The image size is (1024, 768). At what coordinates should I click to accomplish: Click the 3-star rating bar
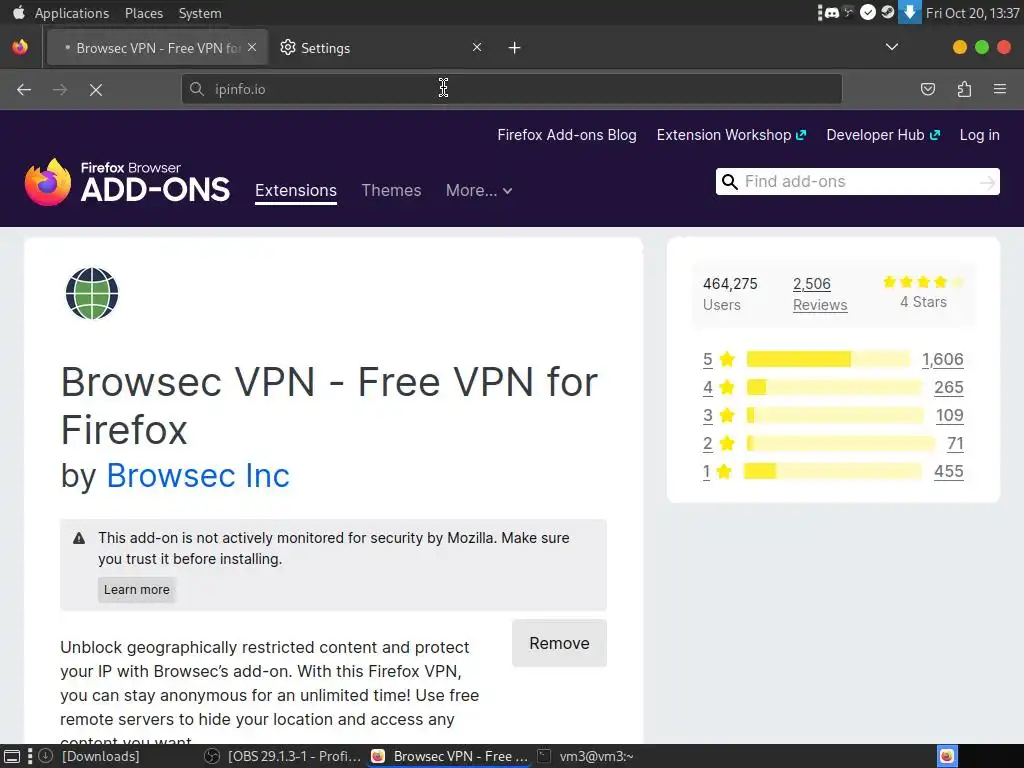click(835, 415)
